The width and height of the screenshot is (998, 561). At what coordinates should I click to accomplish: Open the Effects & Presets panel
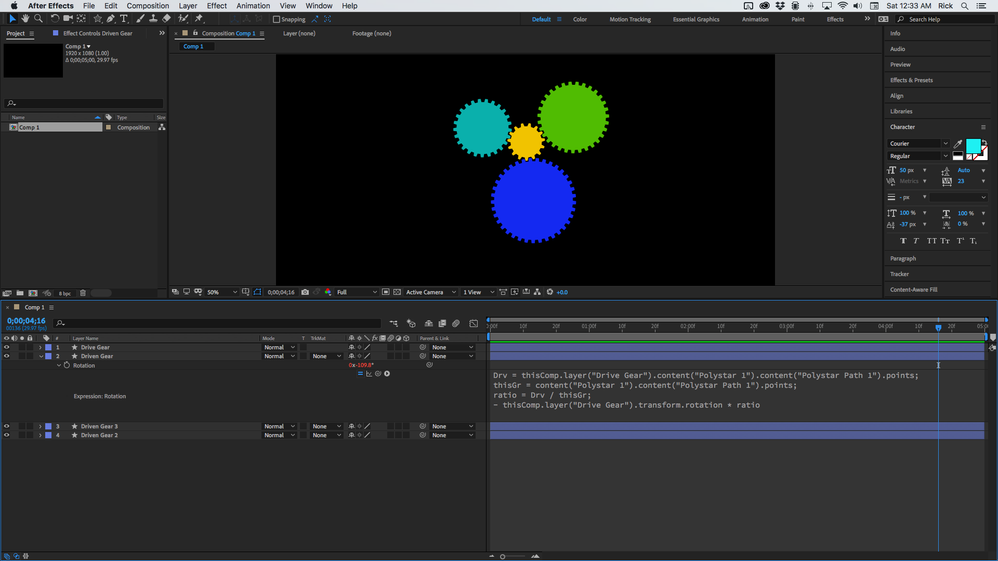click(911, 80)
